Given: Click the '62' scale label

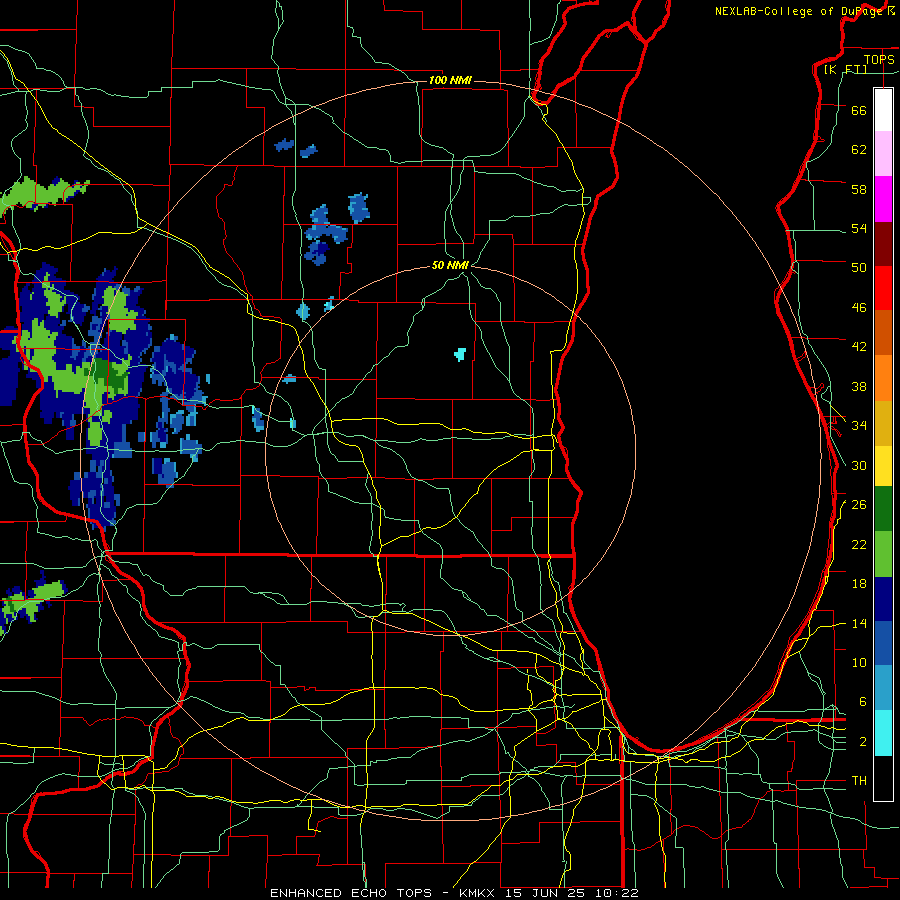Looking at the screenshot, I should click(x=859, y=149).
